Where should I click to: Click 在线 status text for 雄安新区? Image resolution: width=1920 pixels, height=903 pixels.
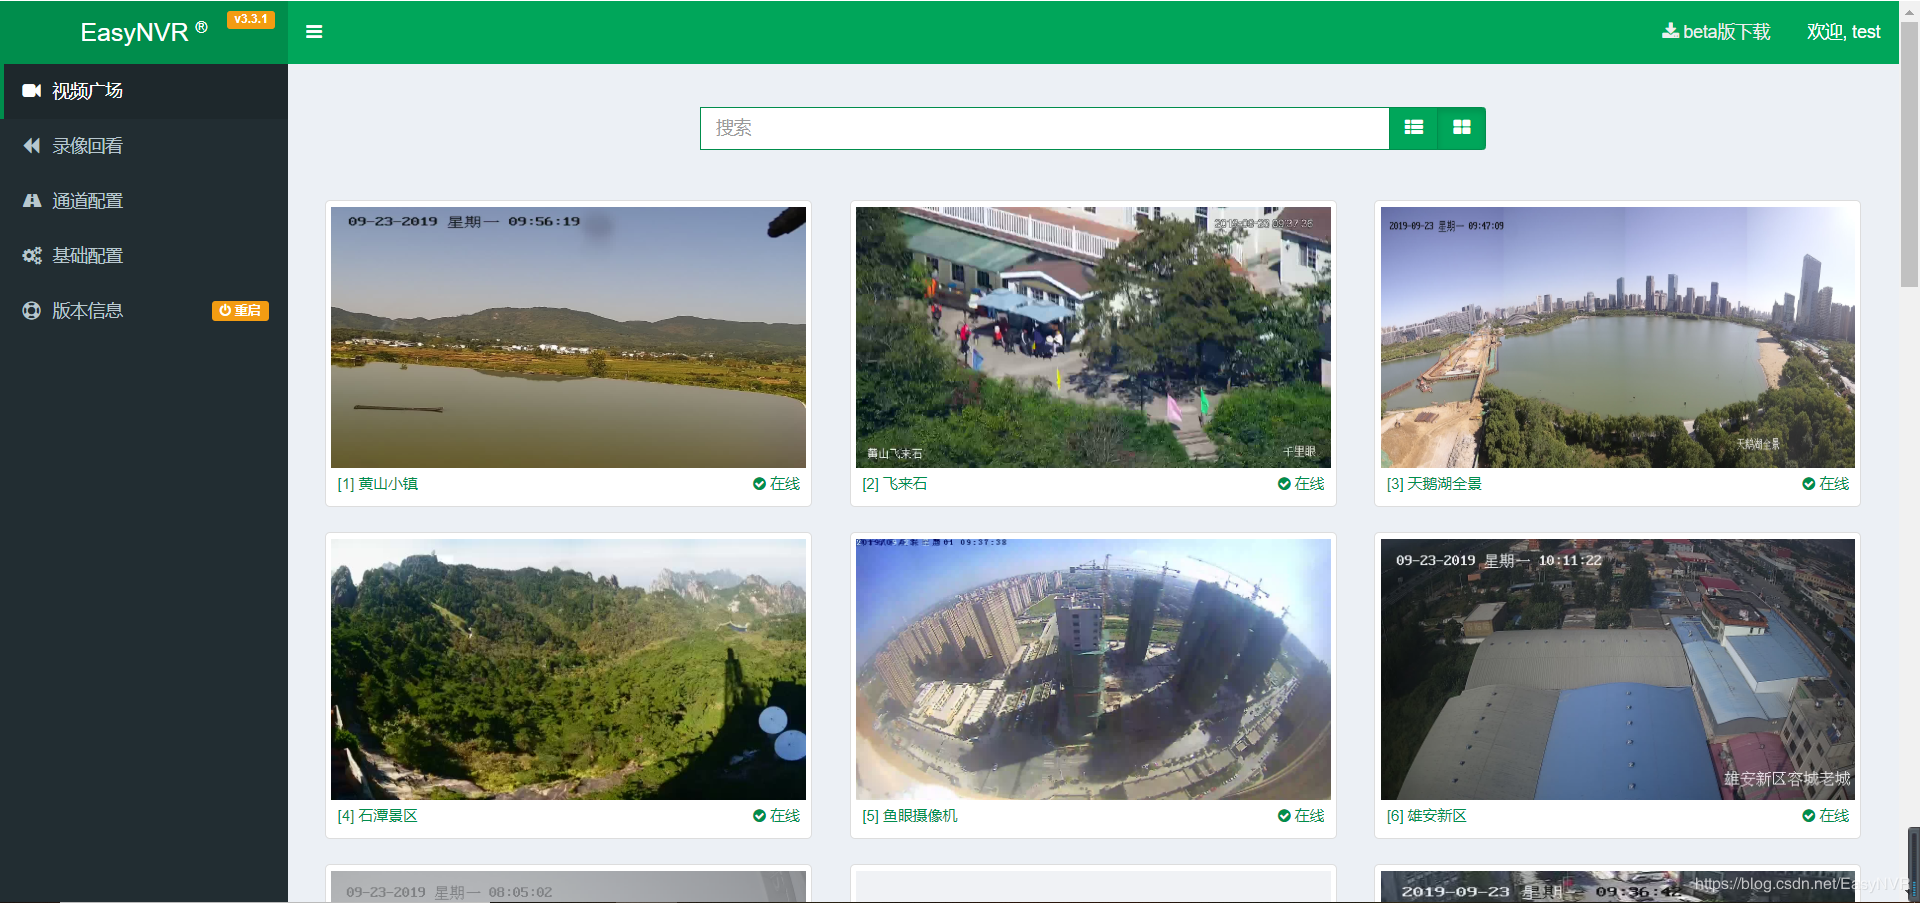click(x=1834, y=816)
